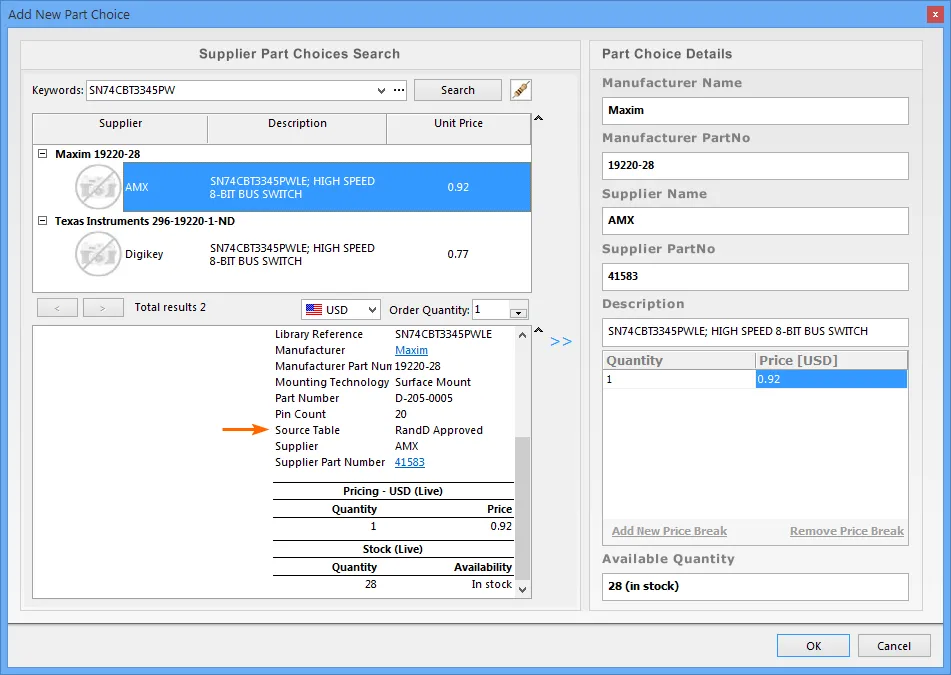
Task: Click the Search button
Action: click(458, 90)
